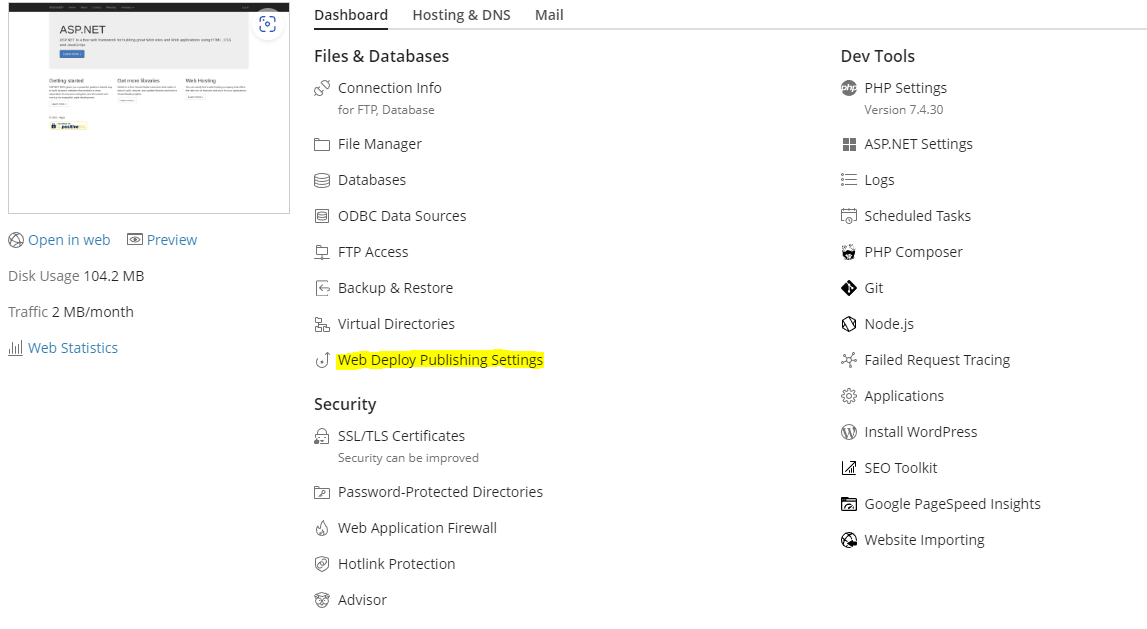Click the ODBC Data Sources icon
The height and width of the screenshot is (629, 1147).
(322, 216)
